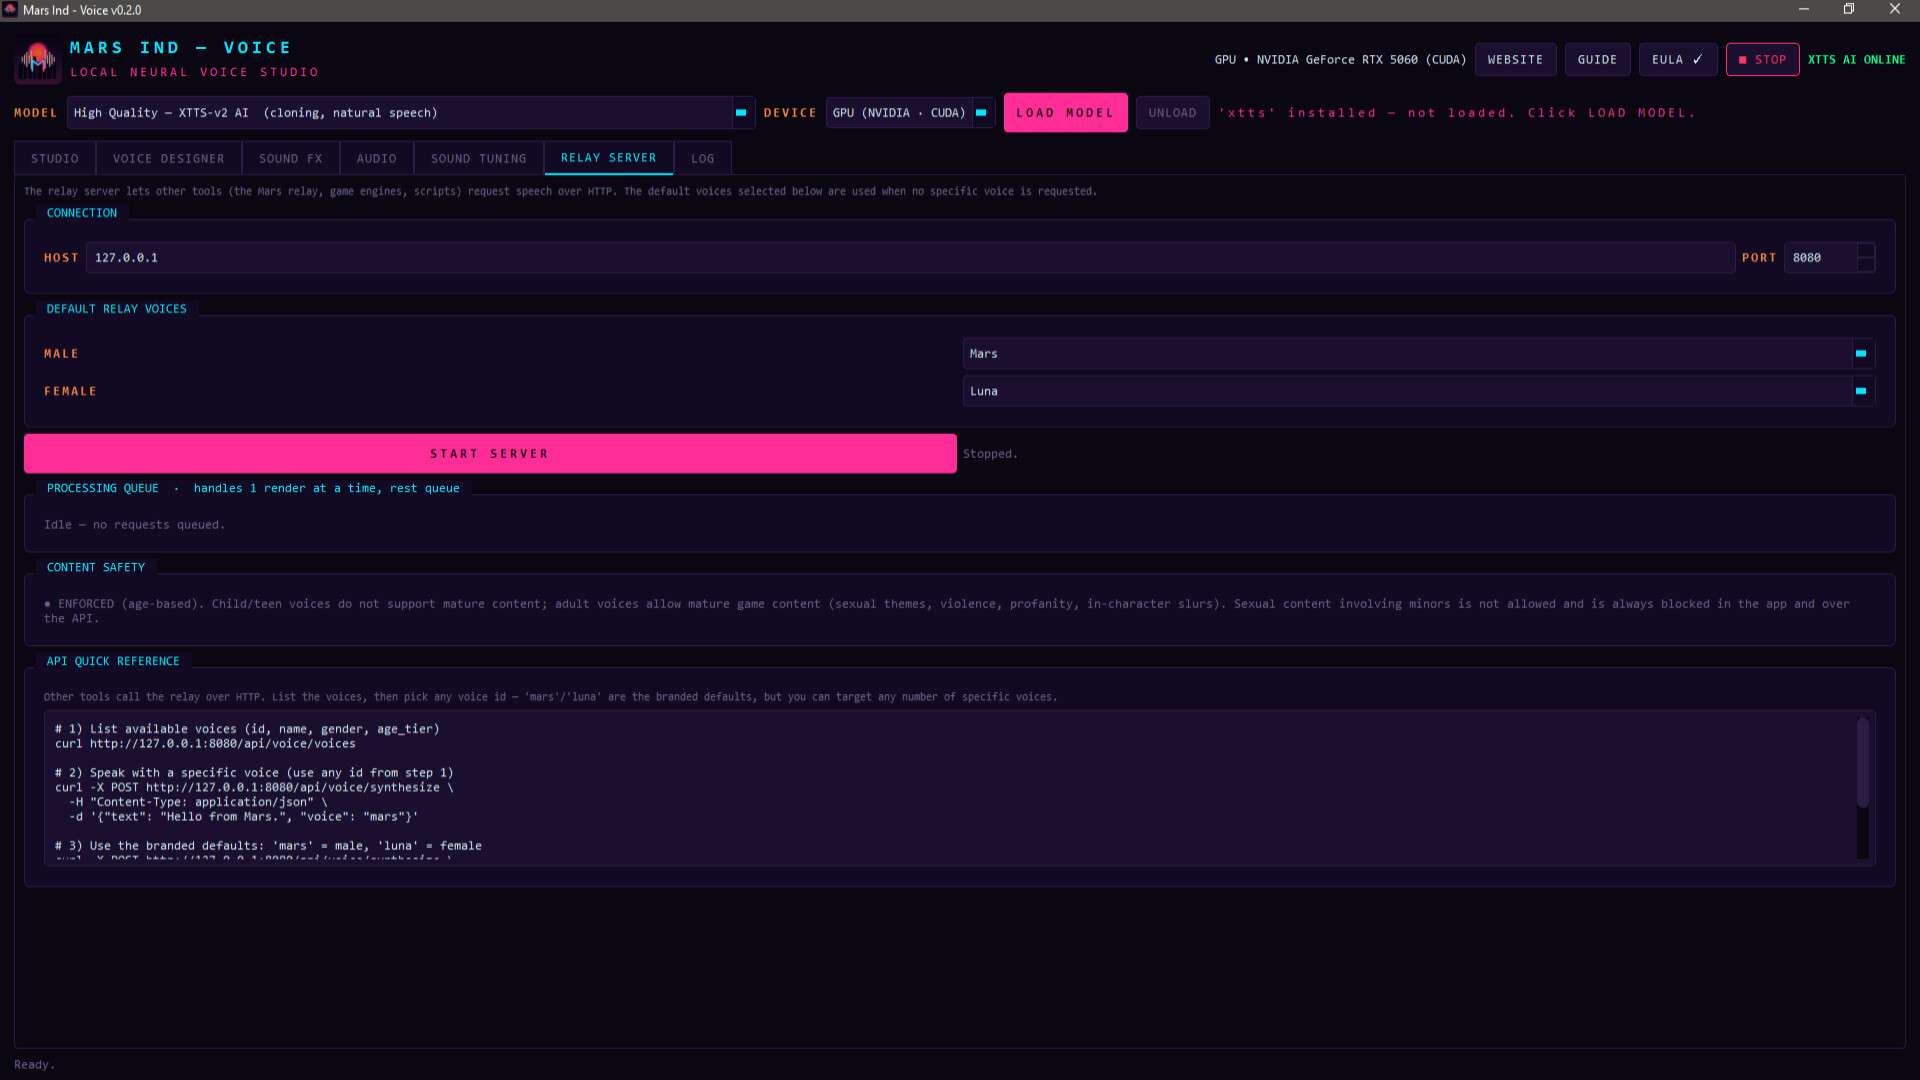The height and width of the screenshot is (1080, 1920).
Task: Click the 'Content-Type: application/json' line
Action: pos(198,802)
